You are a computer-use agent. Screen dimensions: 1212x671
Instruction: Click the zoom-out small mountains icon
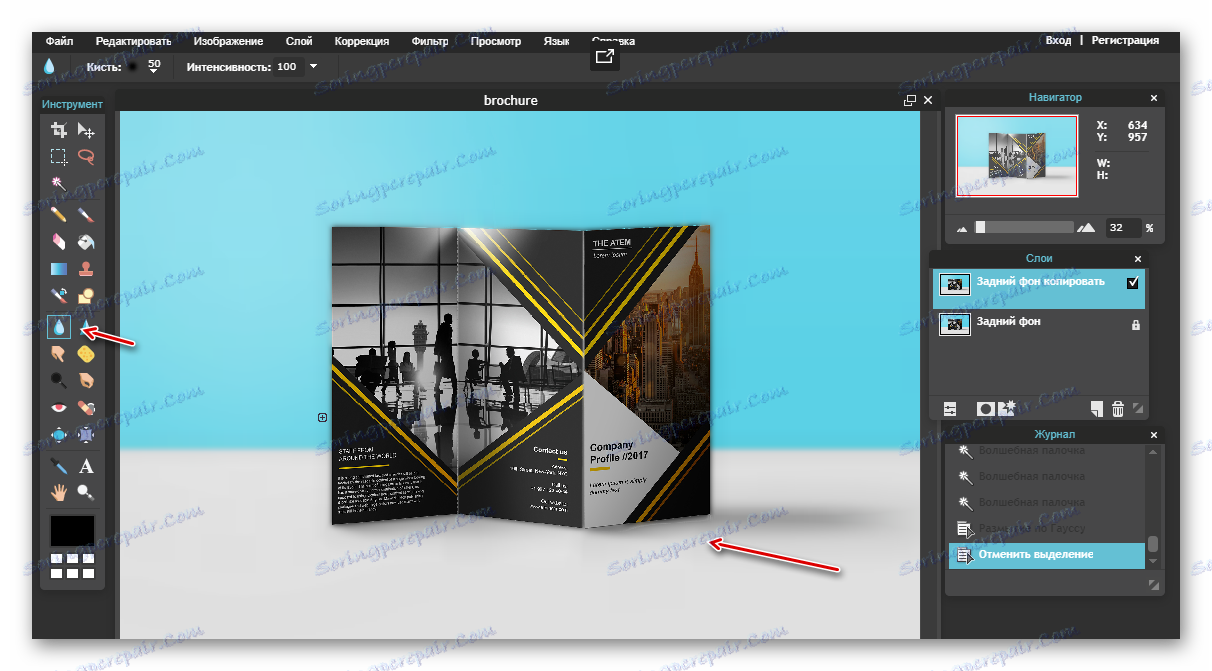(x=963, y=229)
